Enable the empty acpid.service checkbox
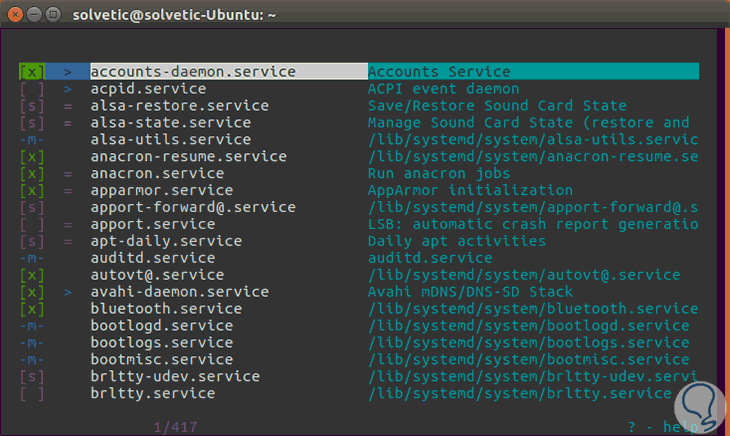This screenshot has width=730, height=436. 32,89
